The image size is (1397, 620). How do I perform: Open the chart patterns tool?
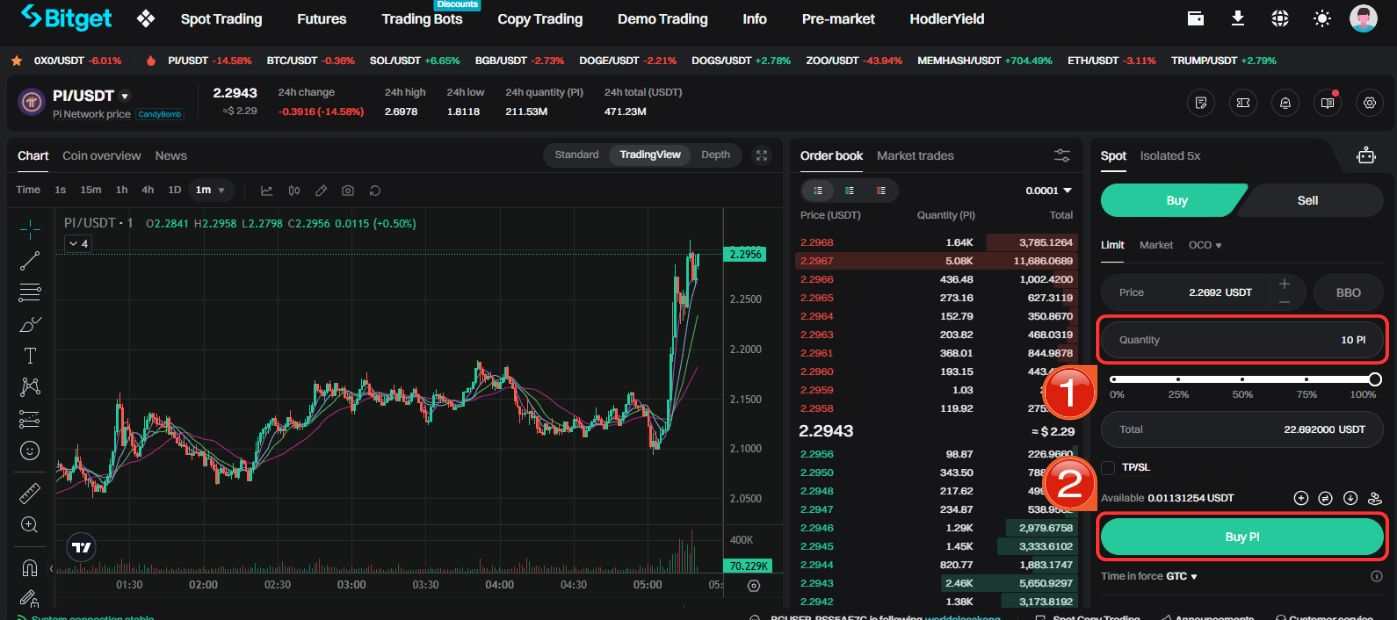click(x=30, y=387)
